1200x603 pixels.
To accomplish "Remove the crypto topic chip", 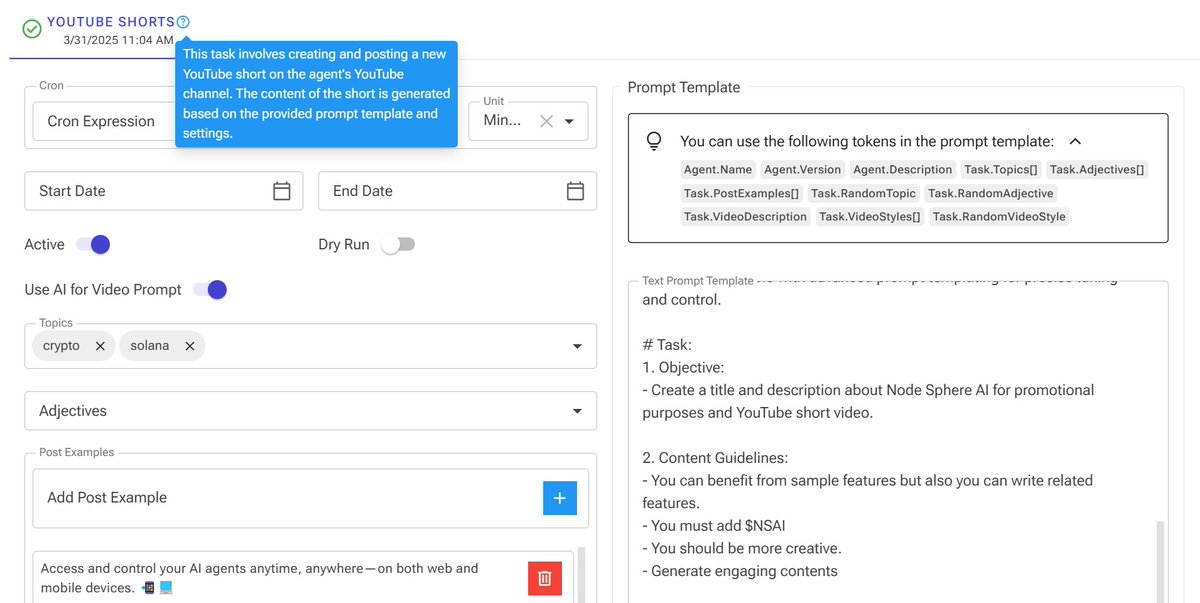I will point(100,346).
